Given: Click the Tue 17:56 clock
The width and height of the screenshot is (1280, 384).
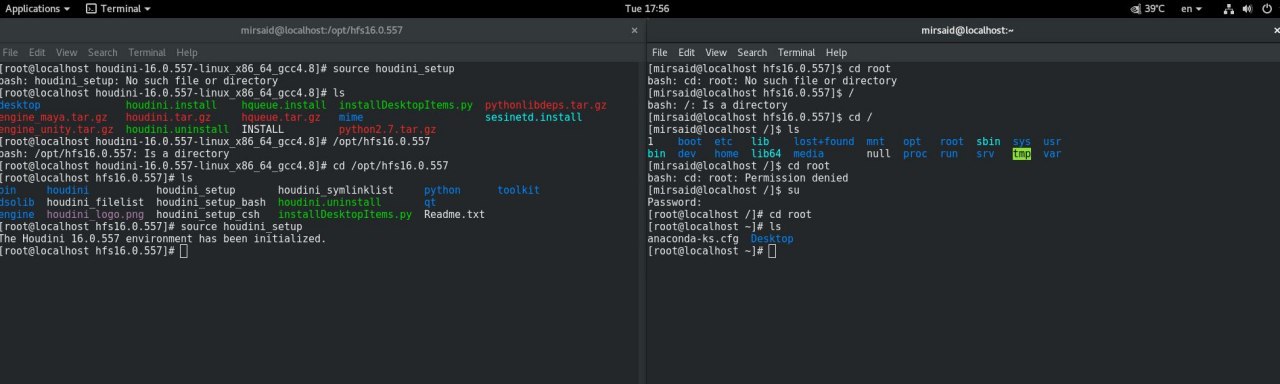Looking at the screenshot, I should pos(647,8).
